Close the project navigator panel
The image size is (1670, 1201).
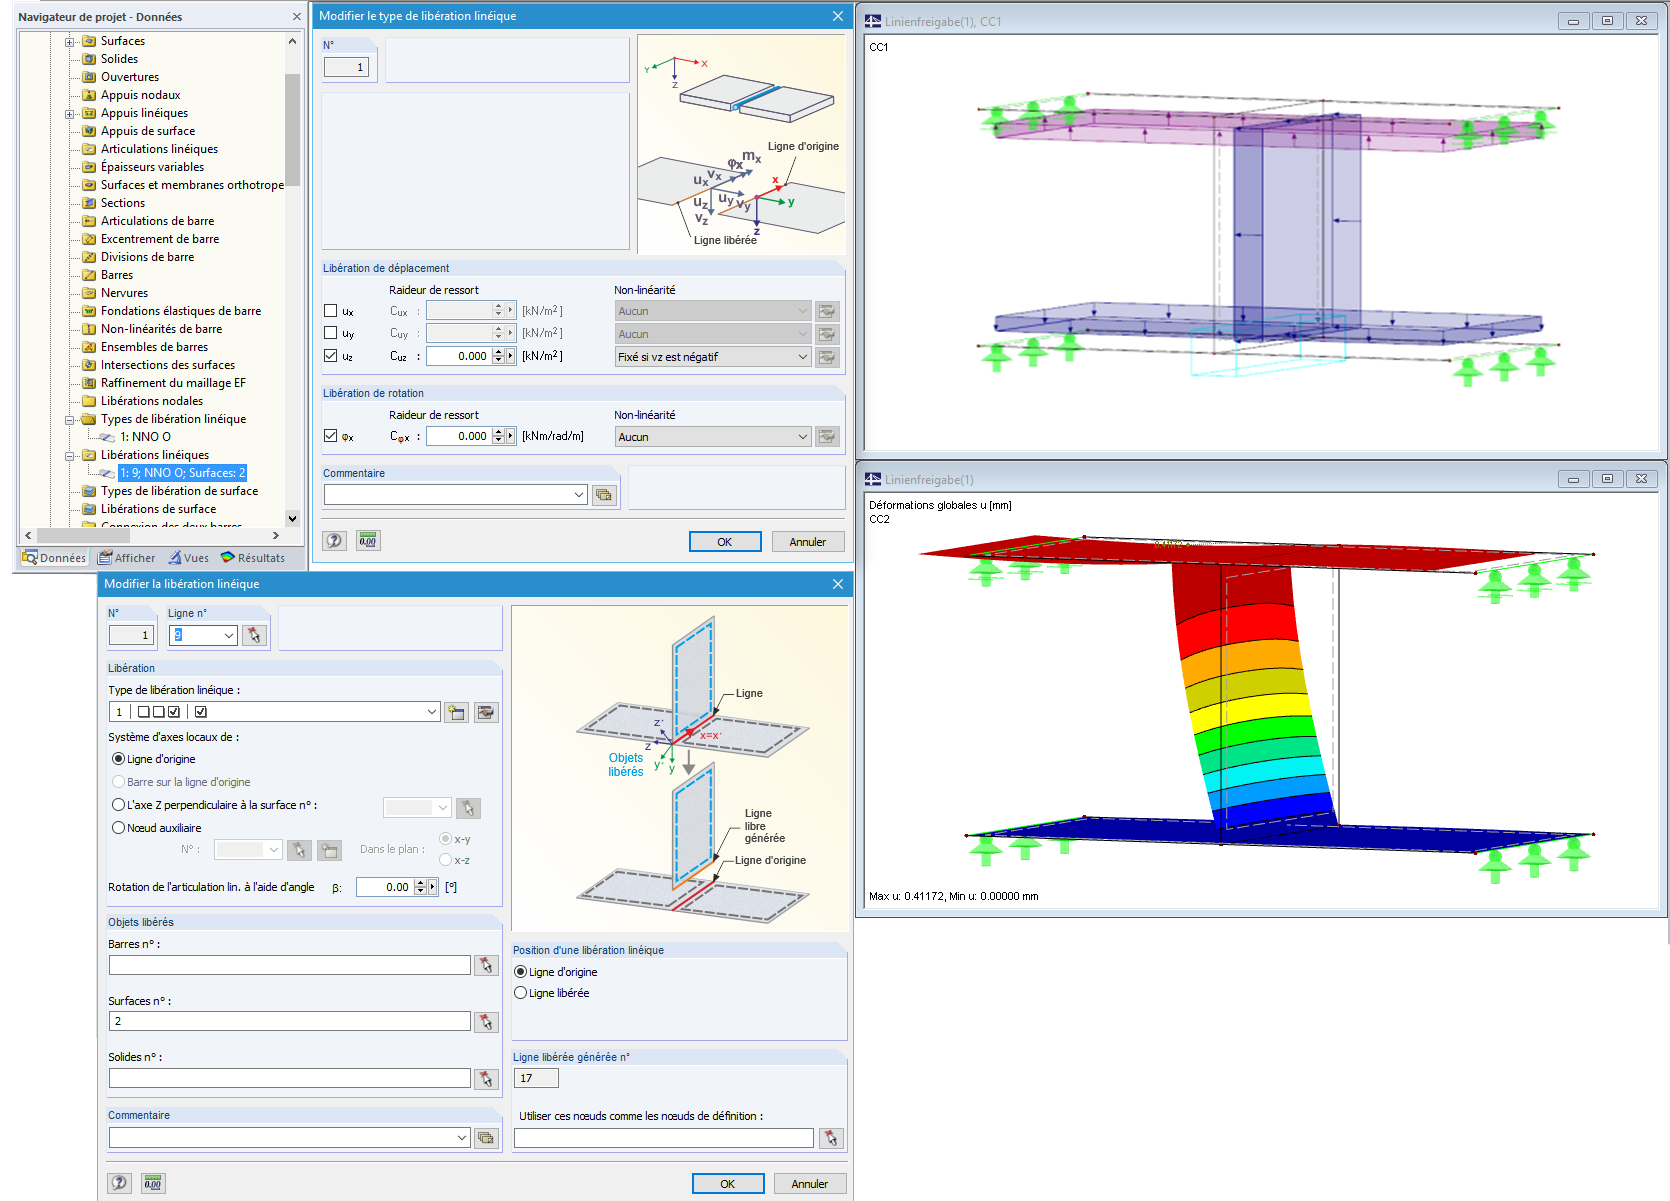click(297, 17)
